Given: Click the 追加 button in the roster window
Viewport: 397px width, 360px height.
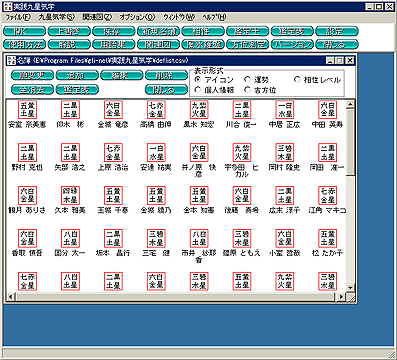Looking at the screenshot, I should click(77, 75).
